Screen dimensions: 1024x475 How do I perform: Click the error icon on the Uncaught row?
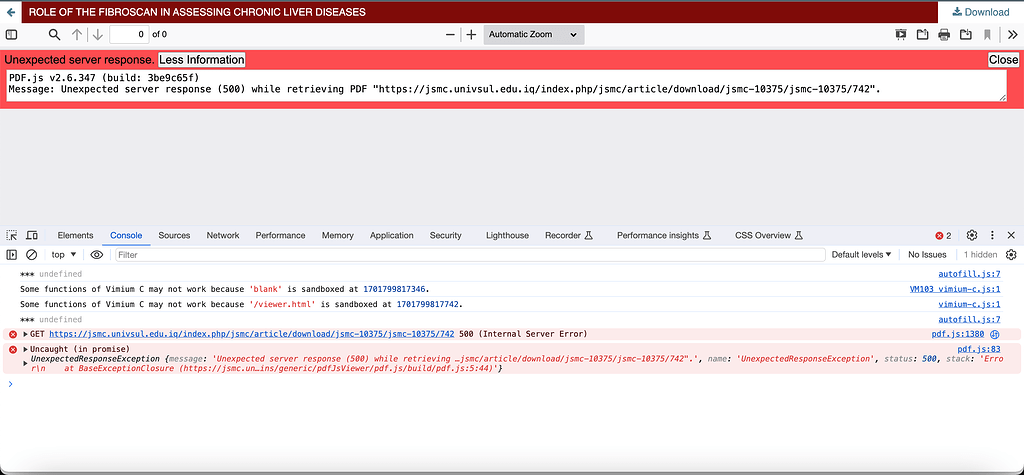coord(12,350)
